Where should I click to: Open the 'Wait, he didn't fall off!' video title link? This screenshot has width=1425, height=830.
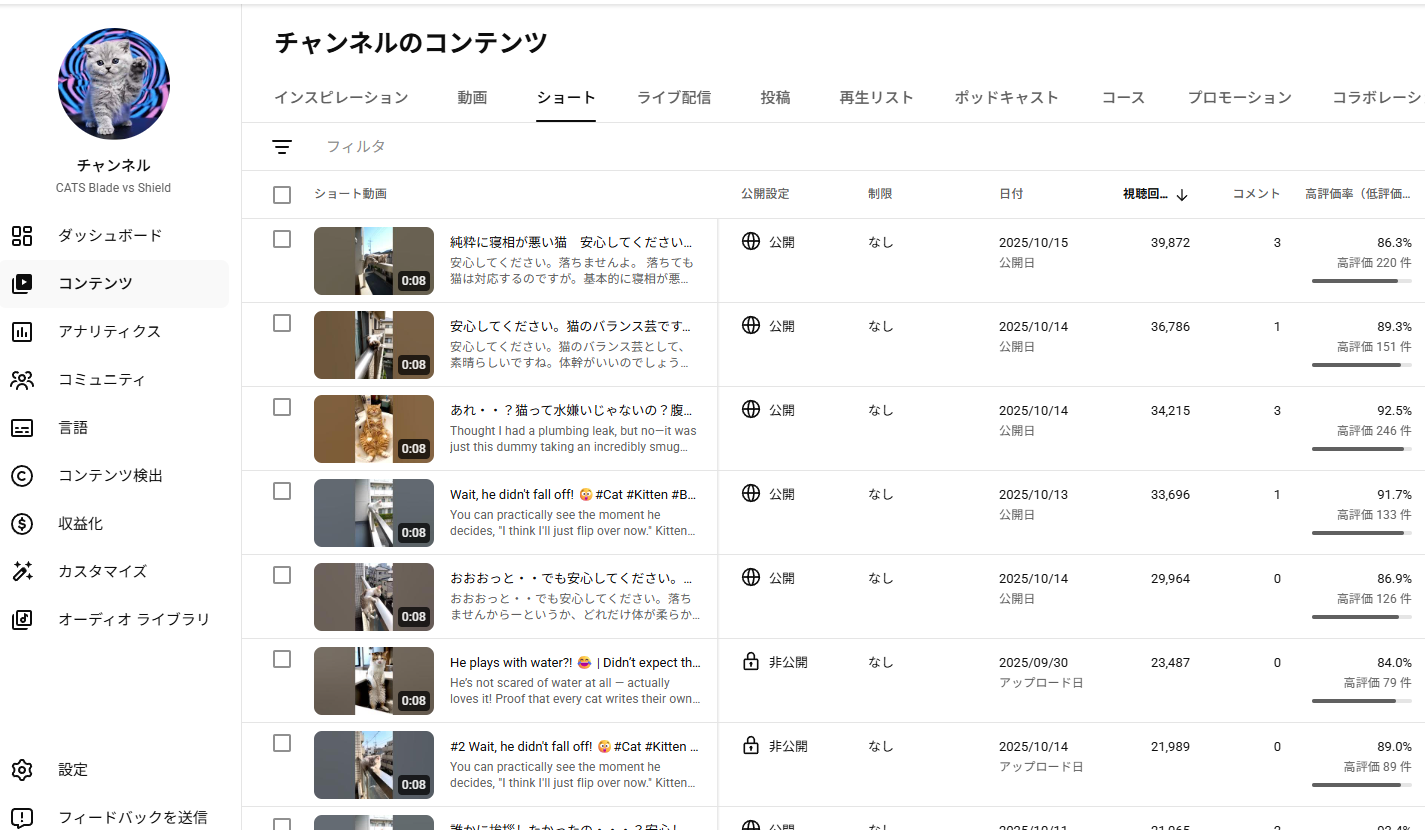(573, 494)
